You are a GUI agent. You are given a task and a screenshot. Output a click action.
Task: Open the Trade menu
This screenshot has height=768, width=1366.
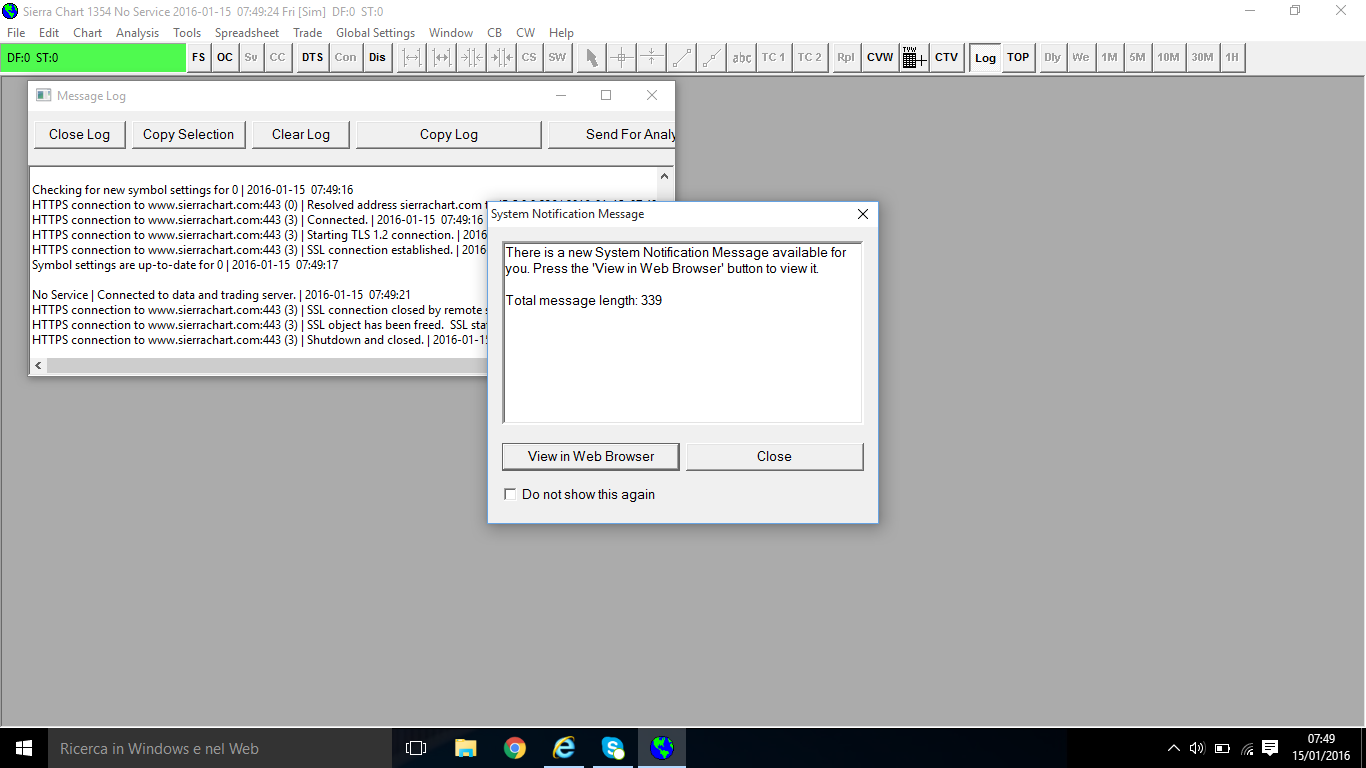(307, 33)
